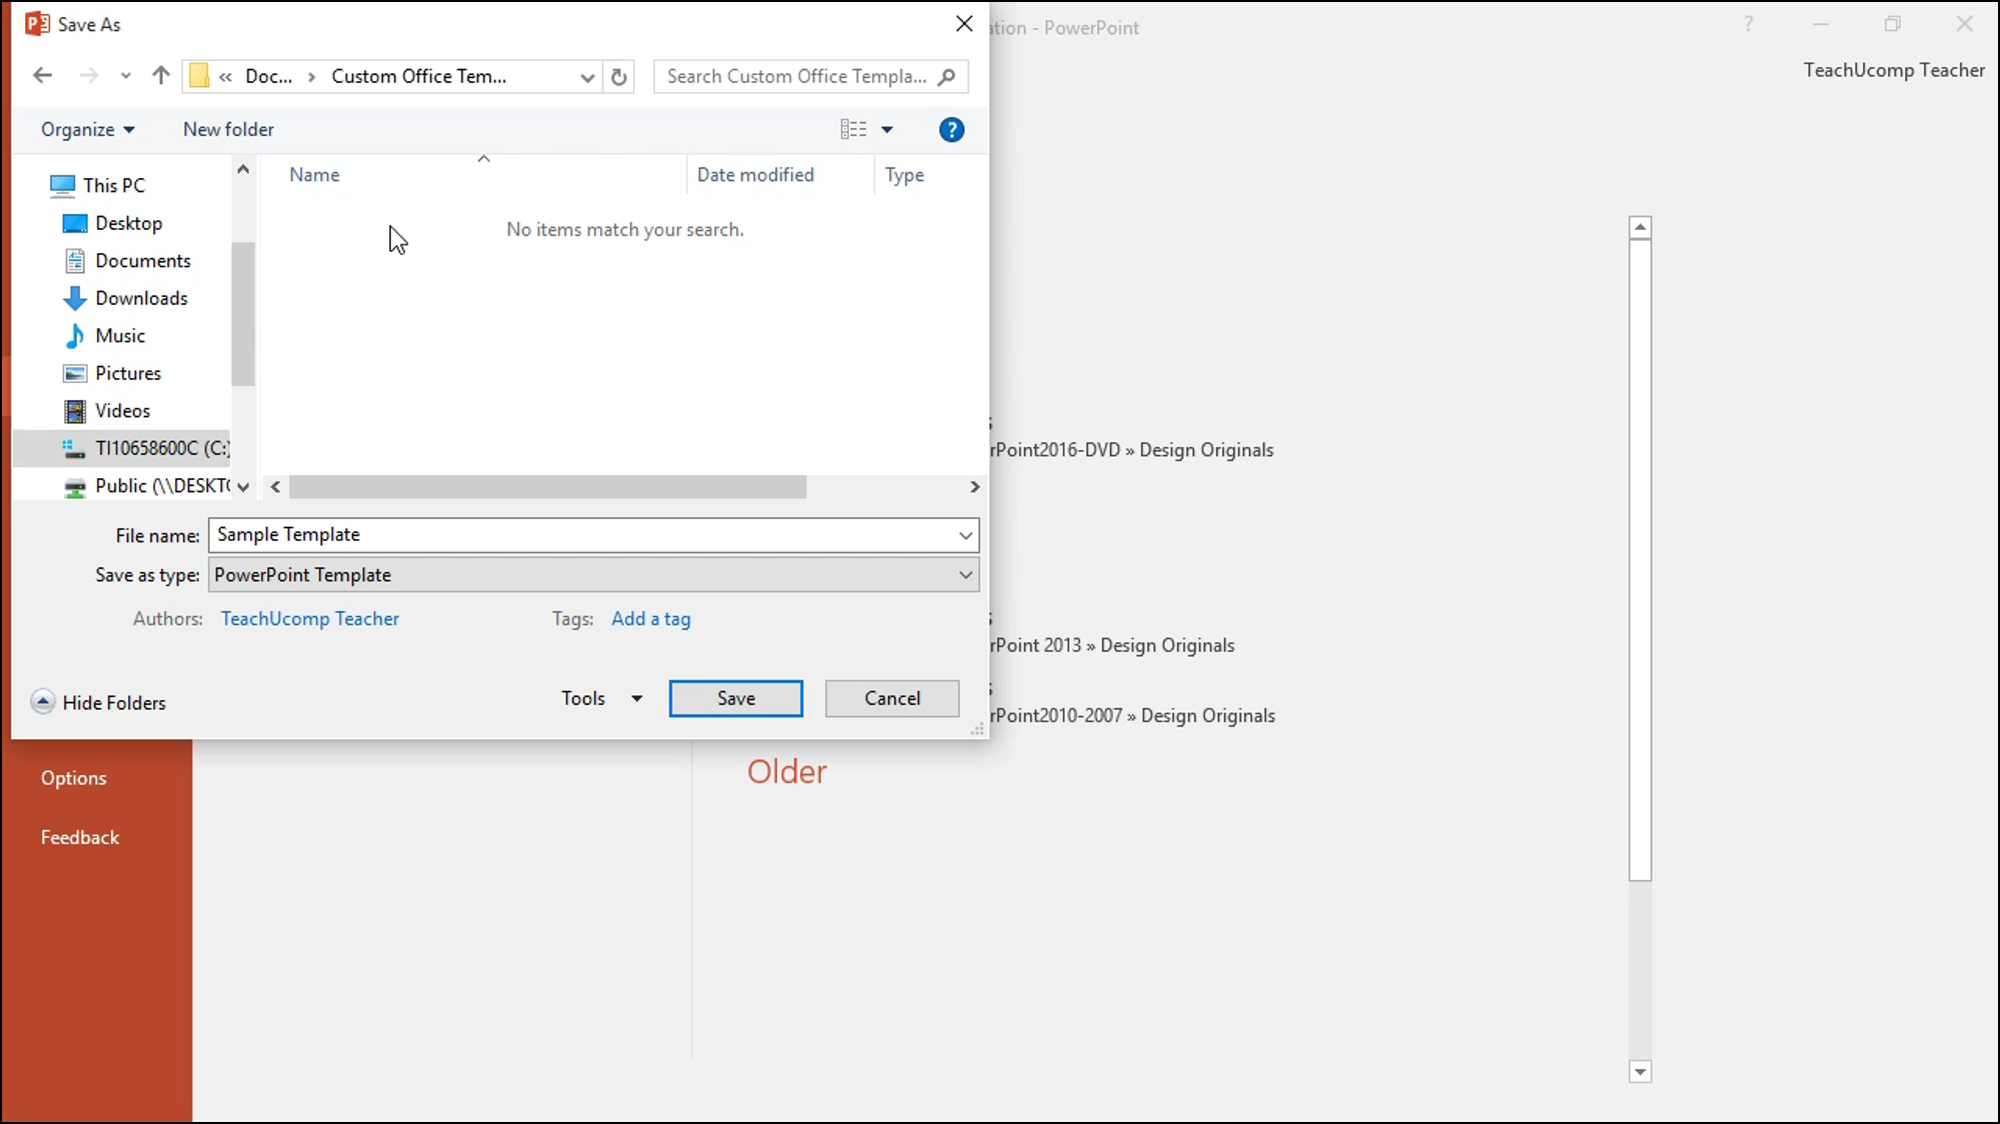Expand the File name dropdown
The height and width of the screenshot is (1124, 2000).
point(966,535)
